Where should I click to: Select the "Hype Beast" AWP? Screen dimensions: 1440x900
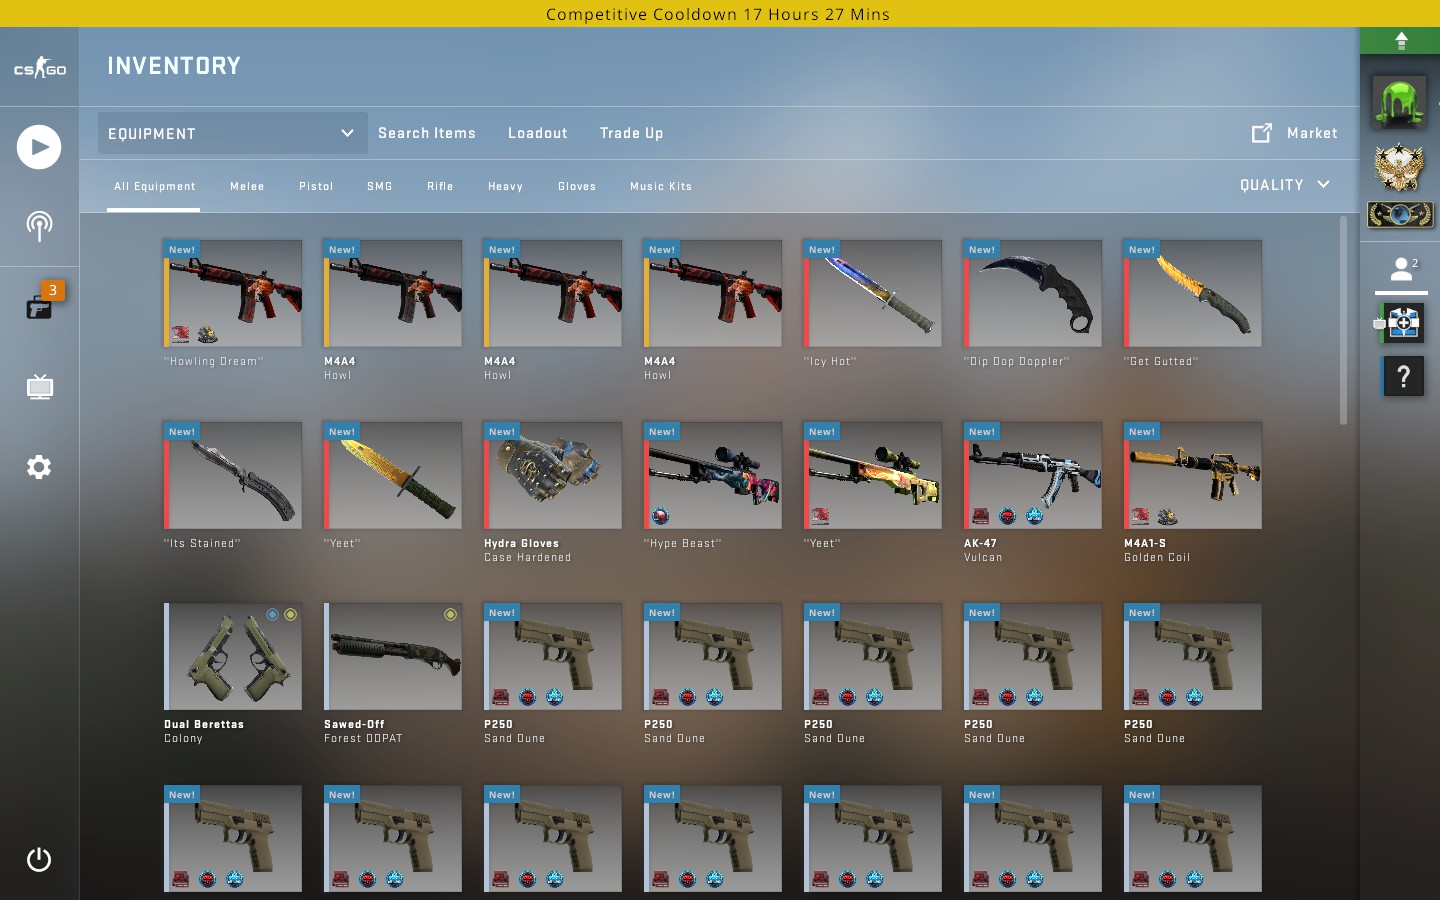coord(713,475)
